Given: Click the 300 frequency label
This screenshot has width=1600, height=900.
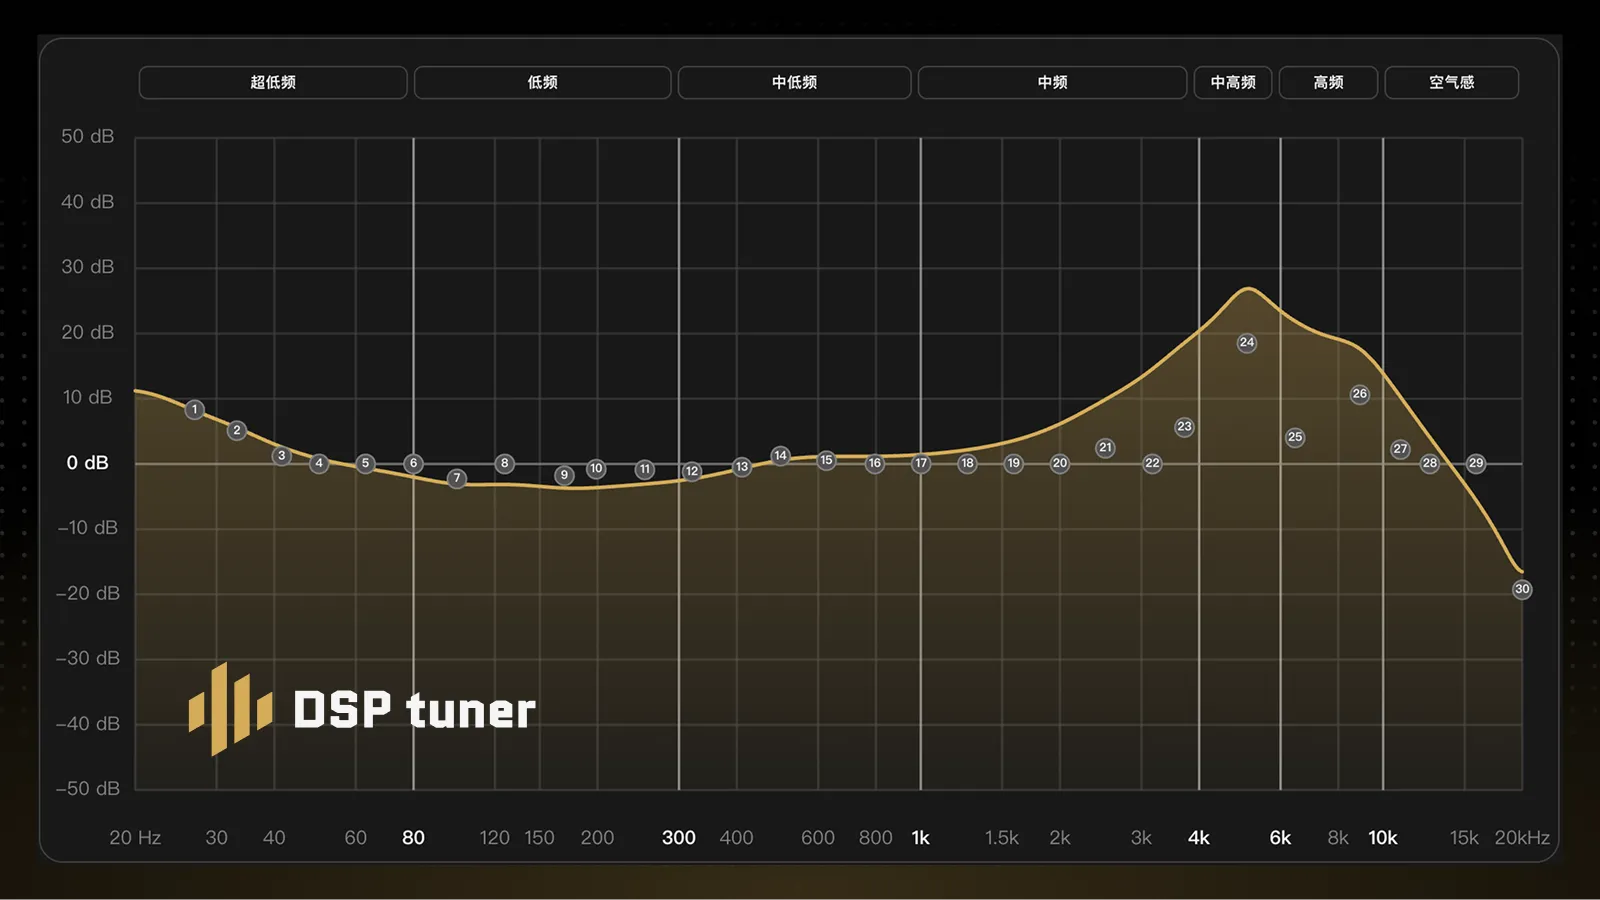Looking at the screenshot, I should 679,838.
